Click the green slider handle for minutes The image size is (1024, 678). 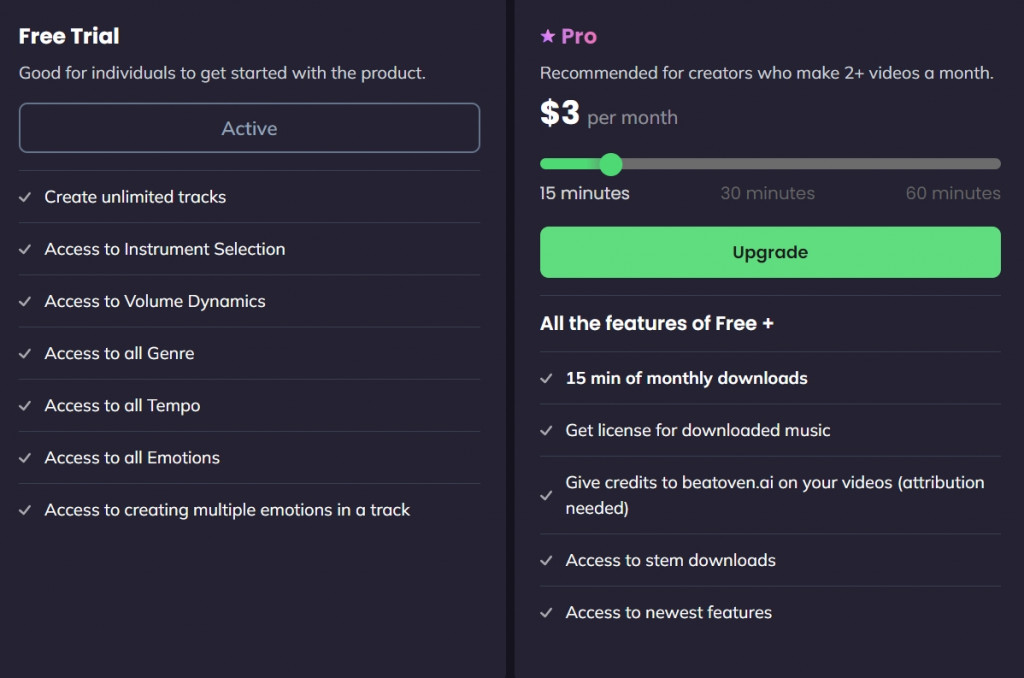point(611,164)
